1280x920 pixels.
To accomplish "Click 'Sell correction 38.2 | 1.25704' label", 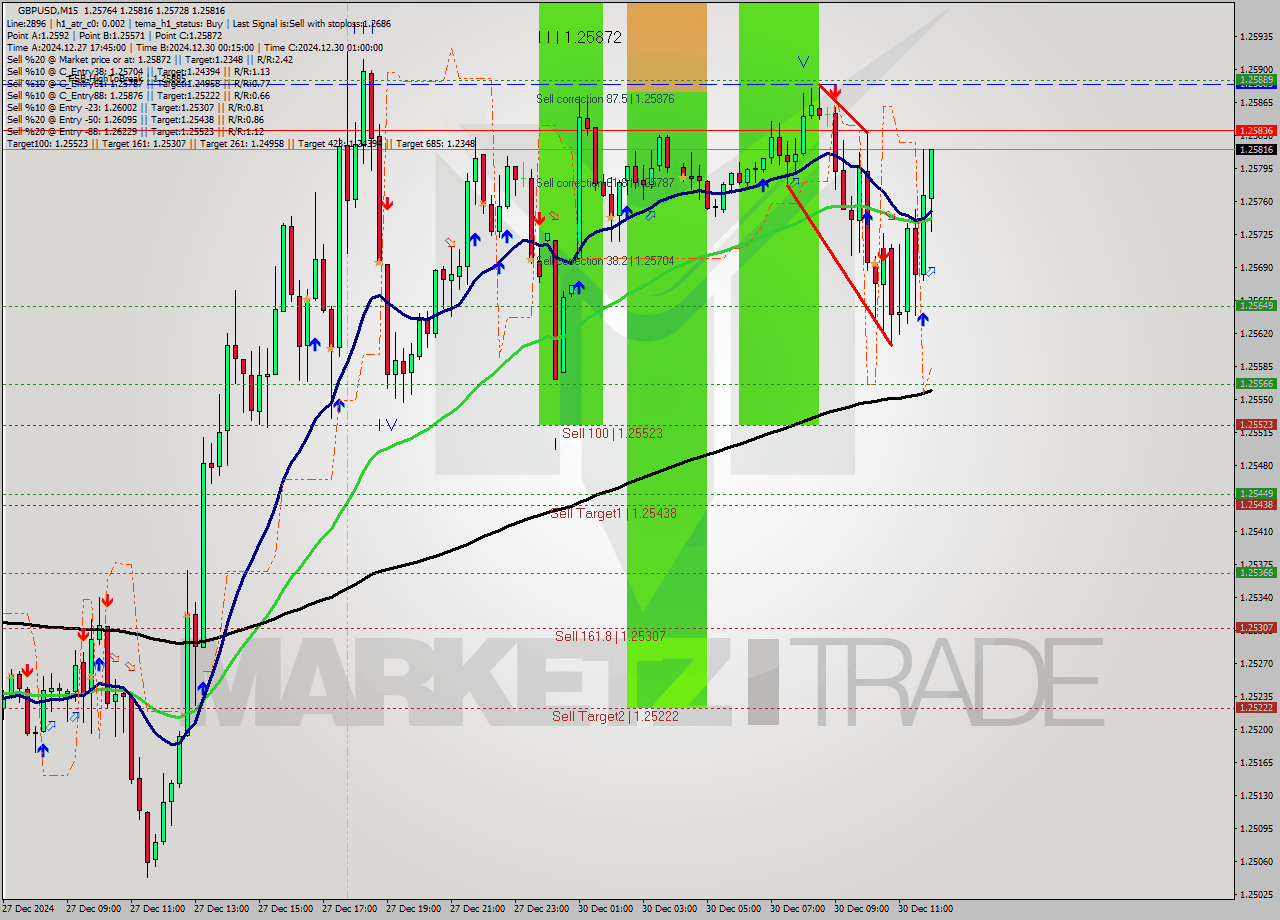I will click(605, 260).
